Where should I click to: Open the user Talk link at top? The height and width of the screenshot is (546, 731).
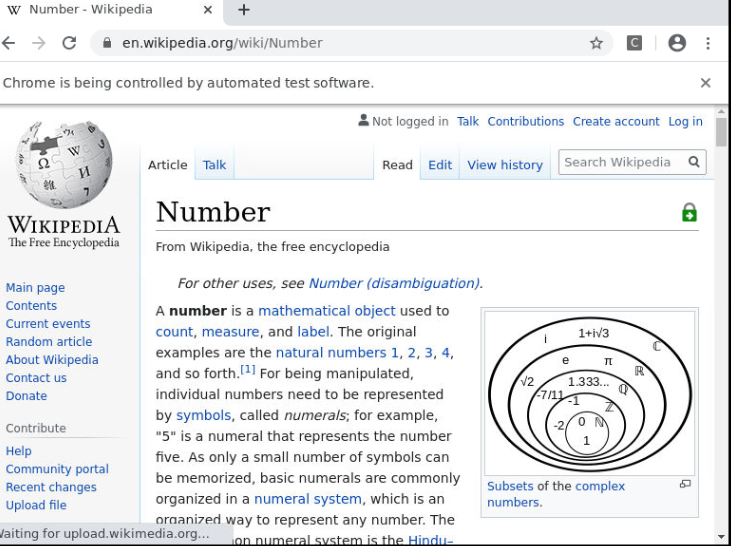click(x=468, y=121)
